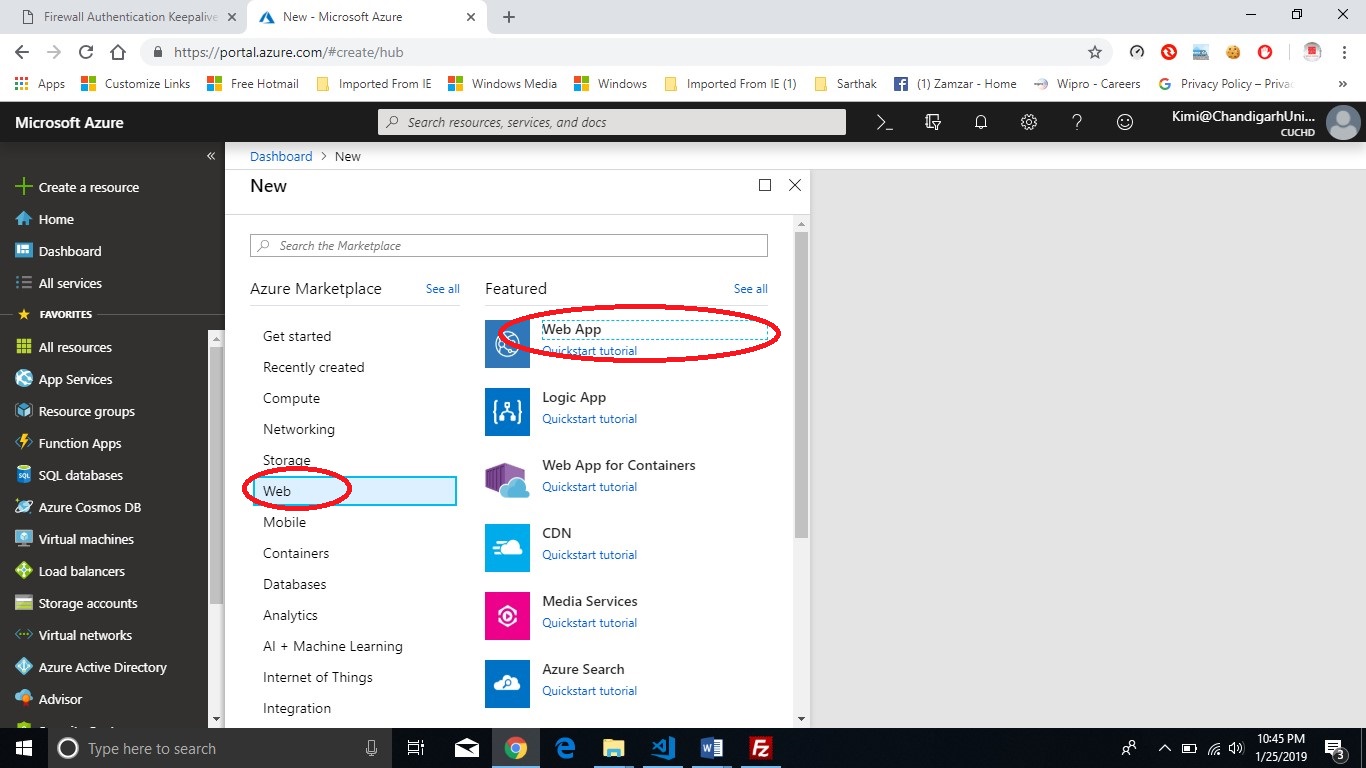Open Azure notifications bell

tap(981, 122)
